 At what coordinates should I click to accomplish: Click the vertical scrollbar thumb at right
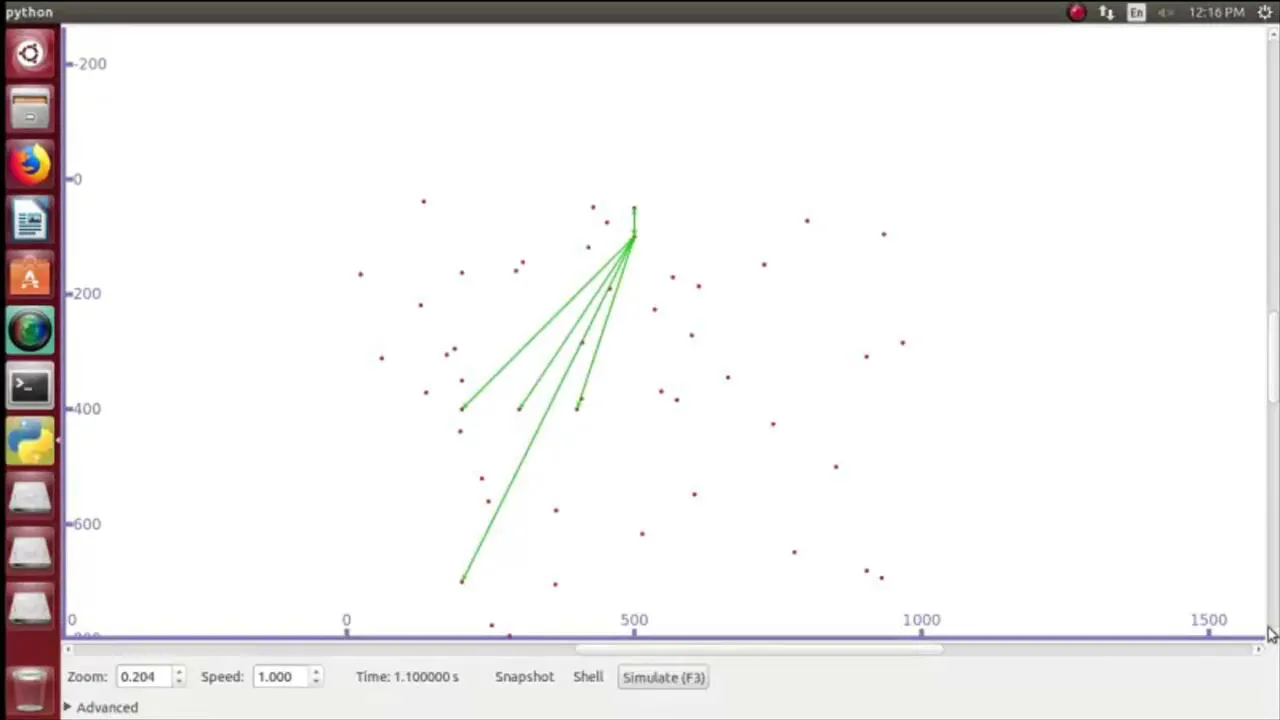tap(1273, 358)
